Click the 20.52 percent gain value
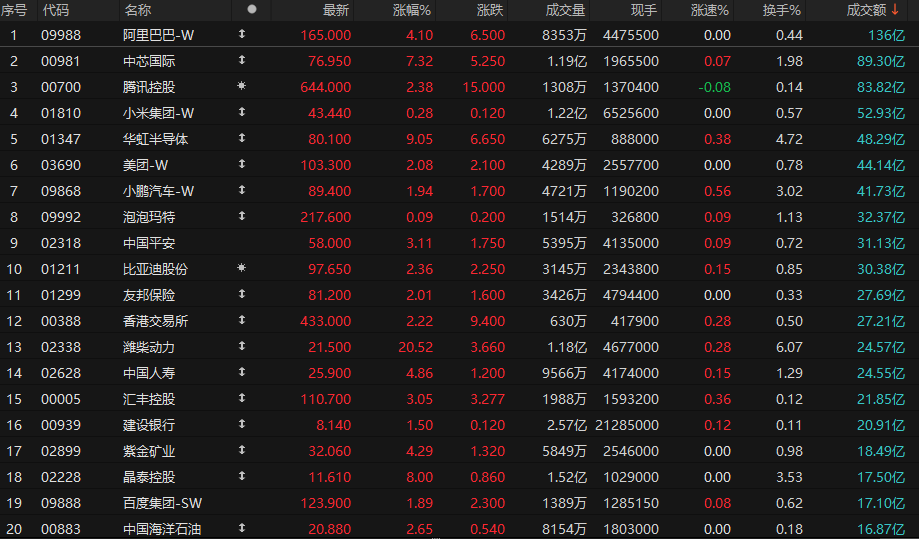 (x=416, y=347)
